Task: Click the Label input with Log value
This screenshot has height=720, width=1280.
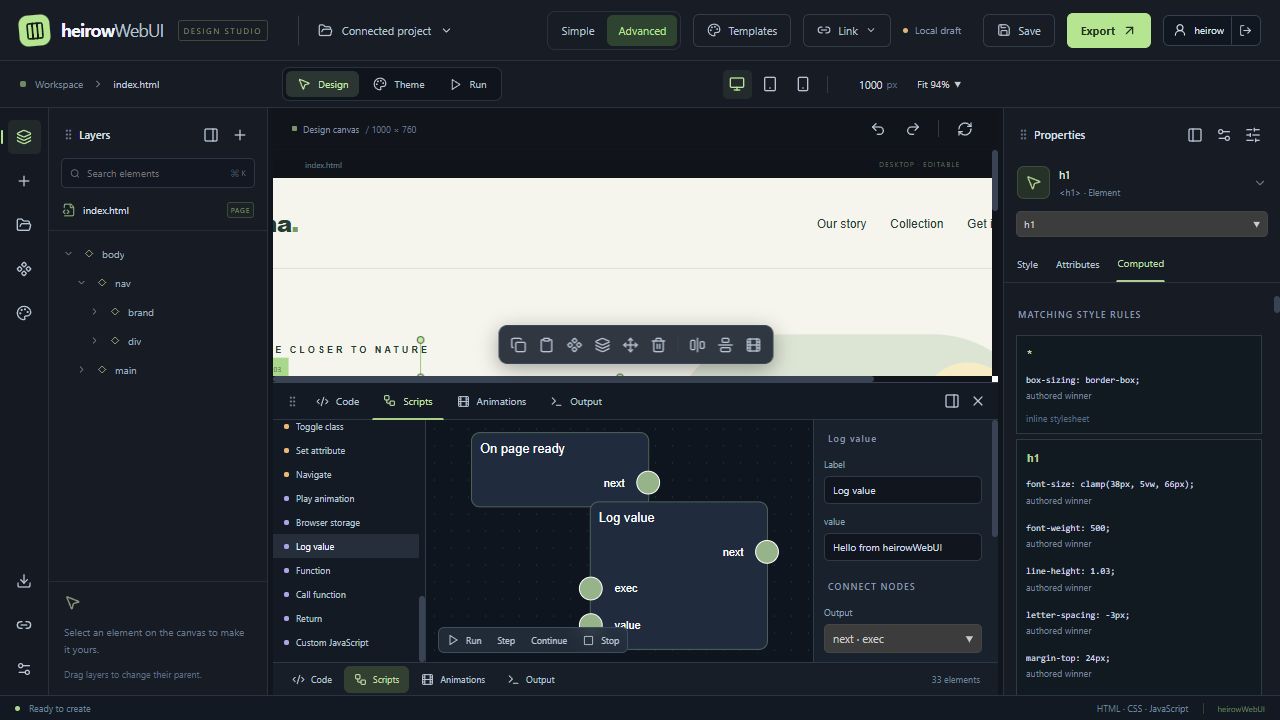Action: 902,490
